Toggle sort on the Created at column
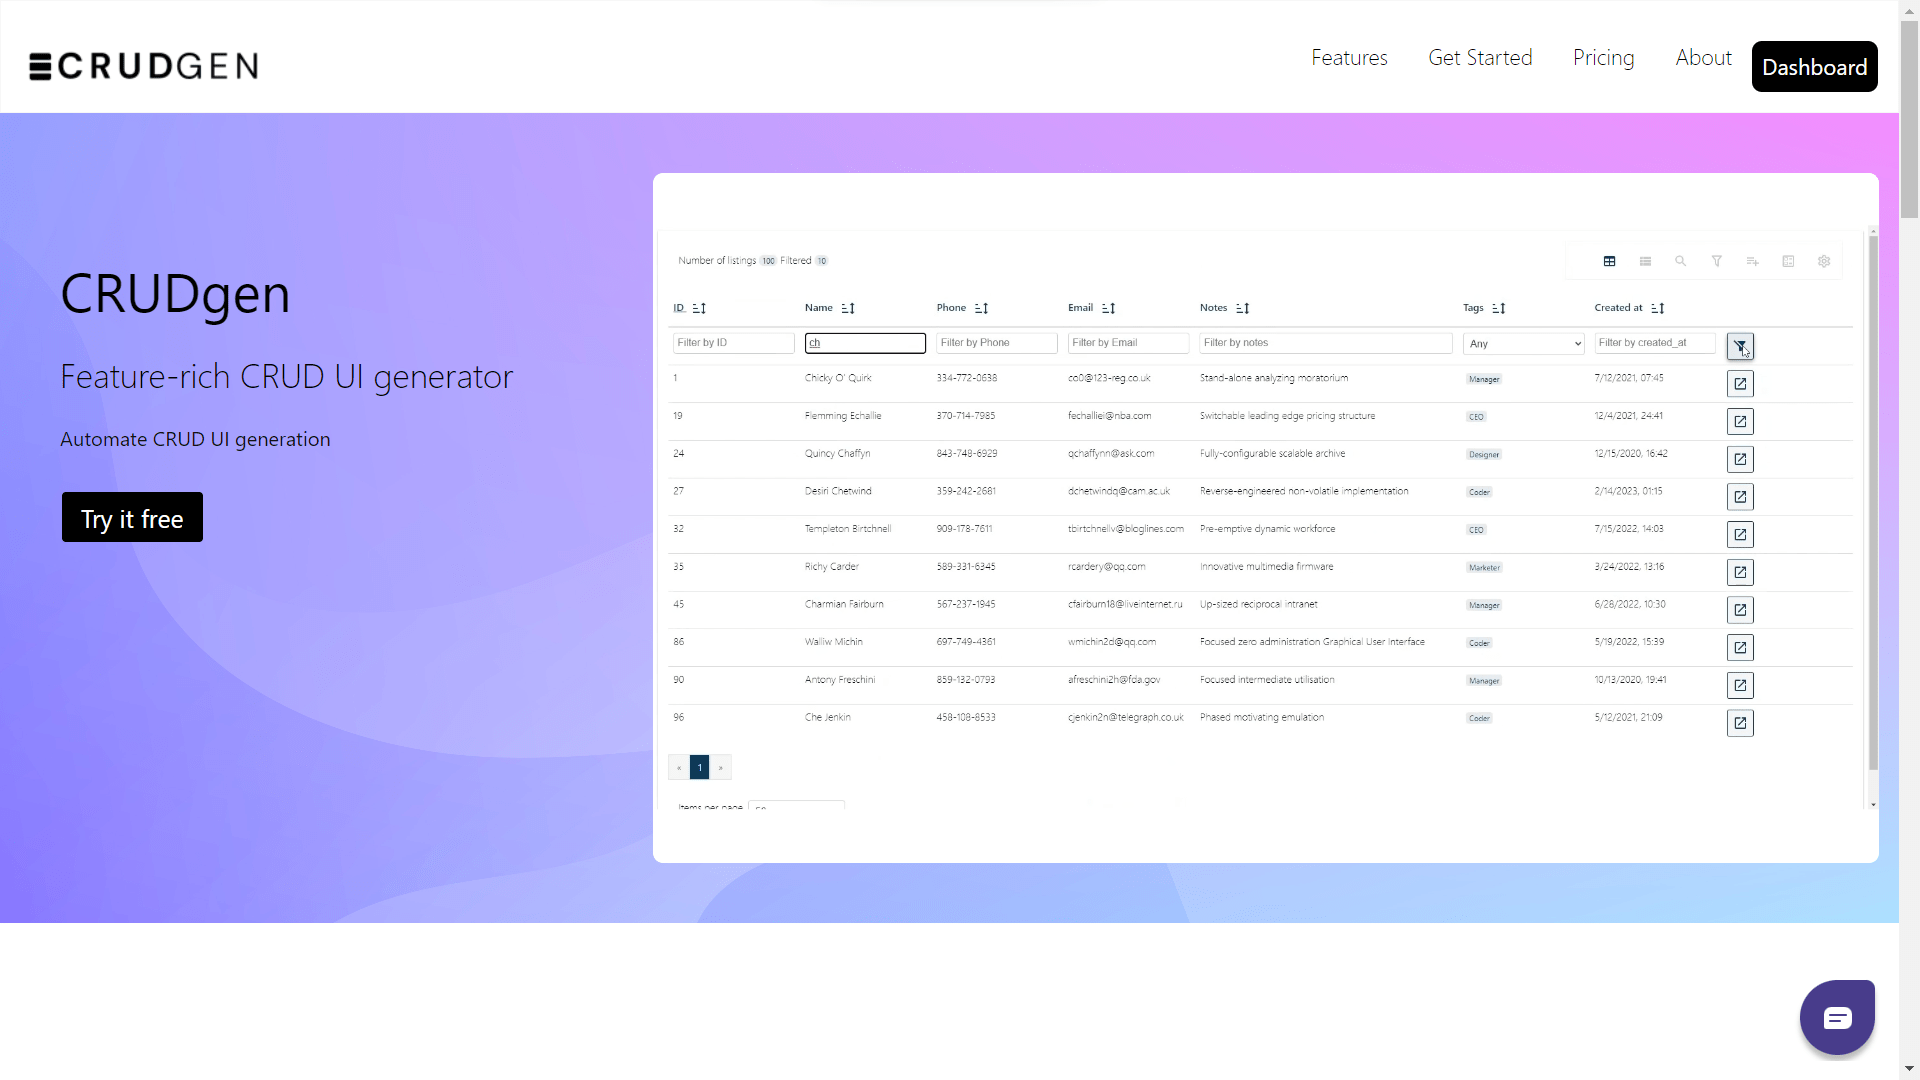This screenshot has height=1080, width=1920. coord(1657,308)
